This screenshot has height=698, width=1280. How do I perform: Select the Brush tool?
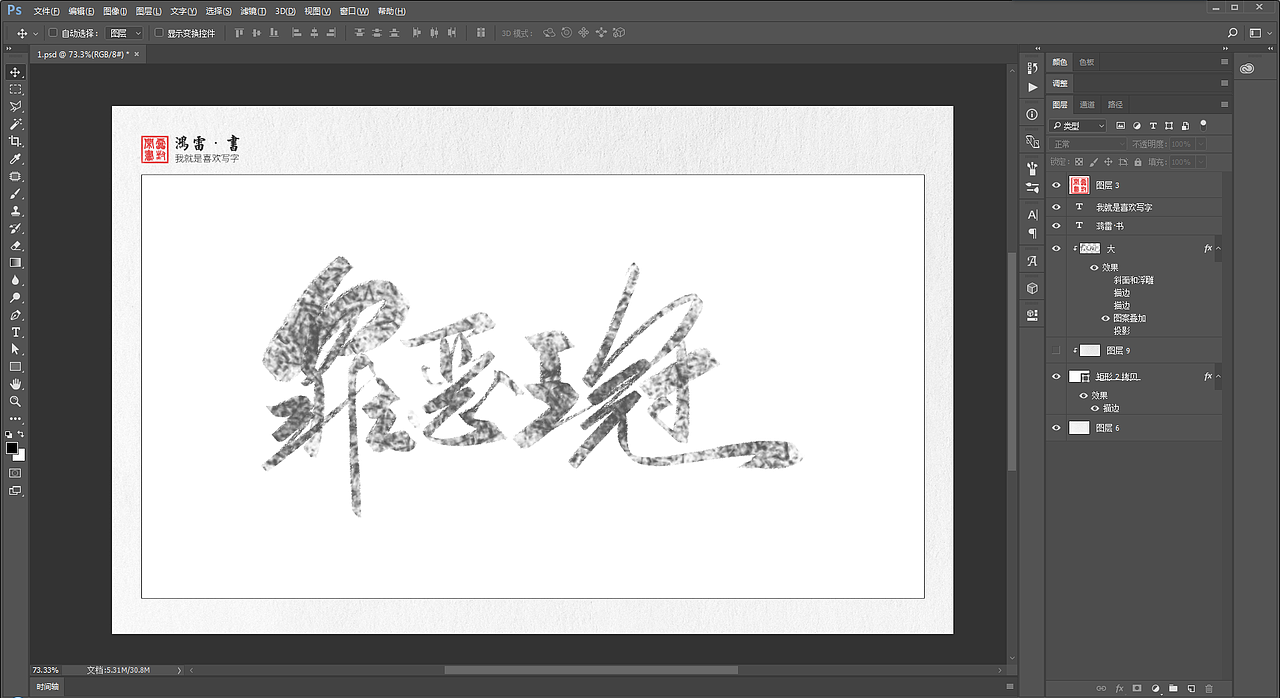15,194
